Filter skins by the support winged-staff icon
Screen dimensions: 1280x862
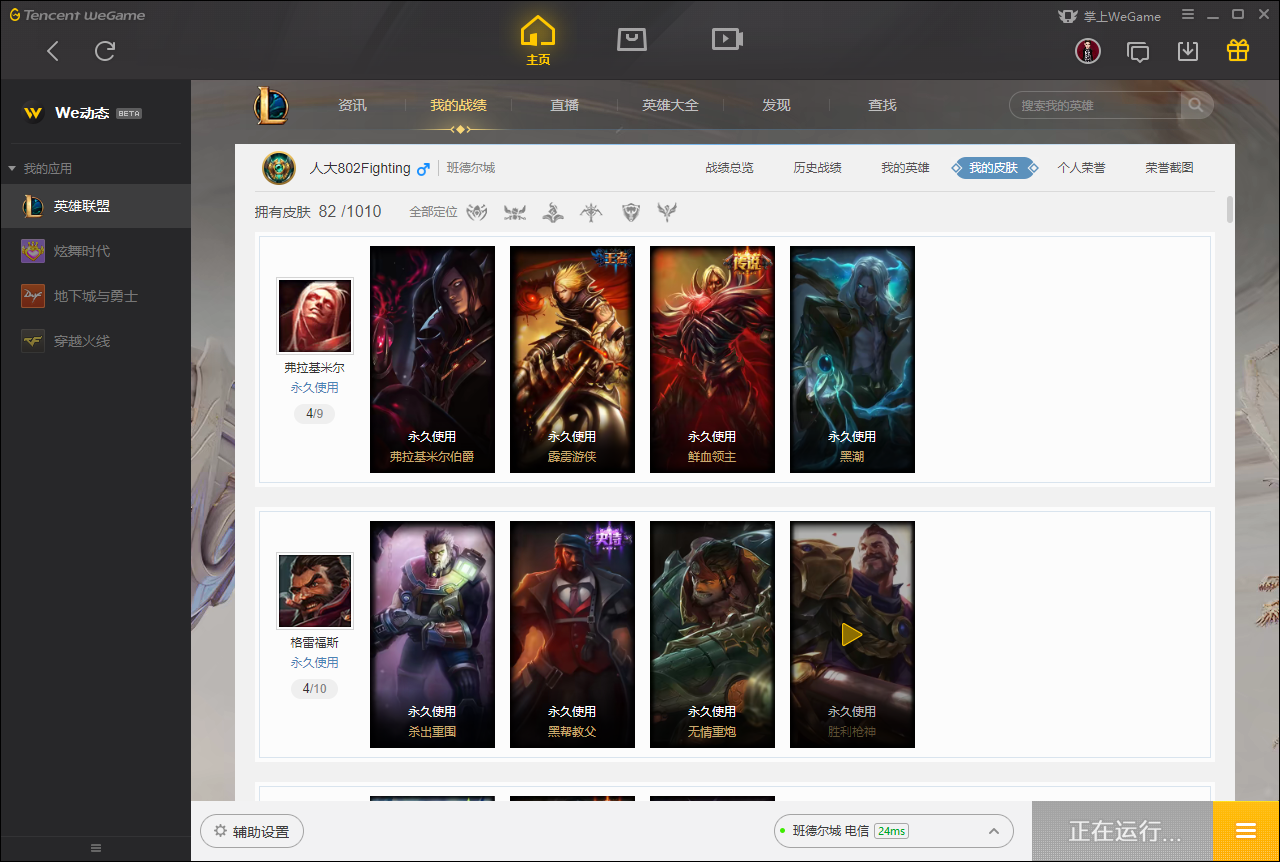point(667,212)
